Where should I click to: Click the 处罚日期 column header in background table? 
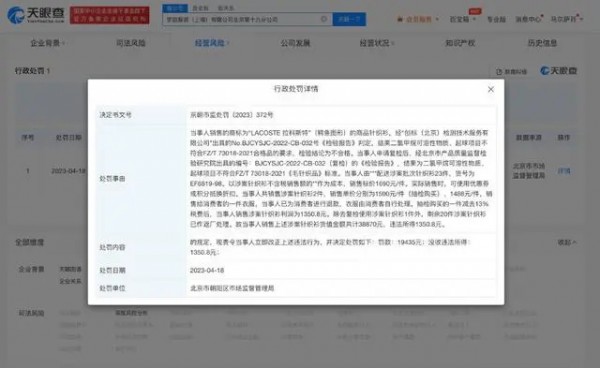[x=68, y=137]
